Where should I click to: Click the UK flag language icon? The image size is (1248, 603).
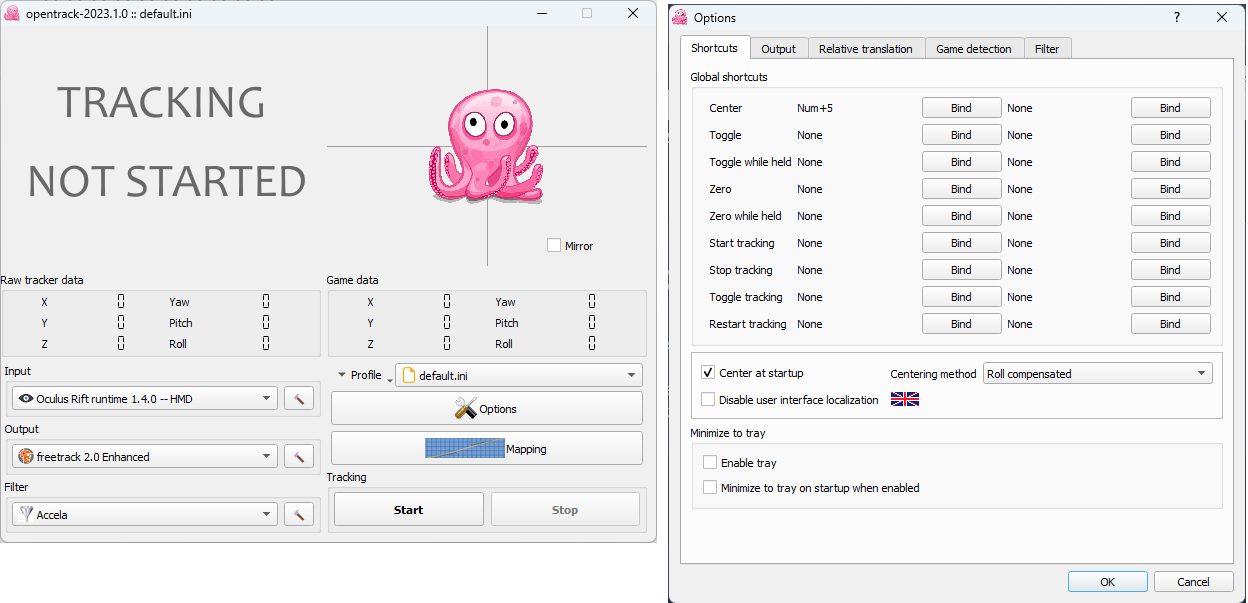[904, 399]
